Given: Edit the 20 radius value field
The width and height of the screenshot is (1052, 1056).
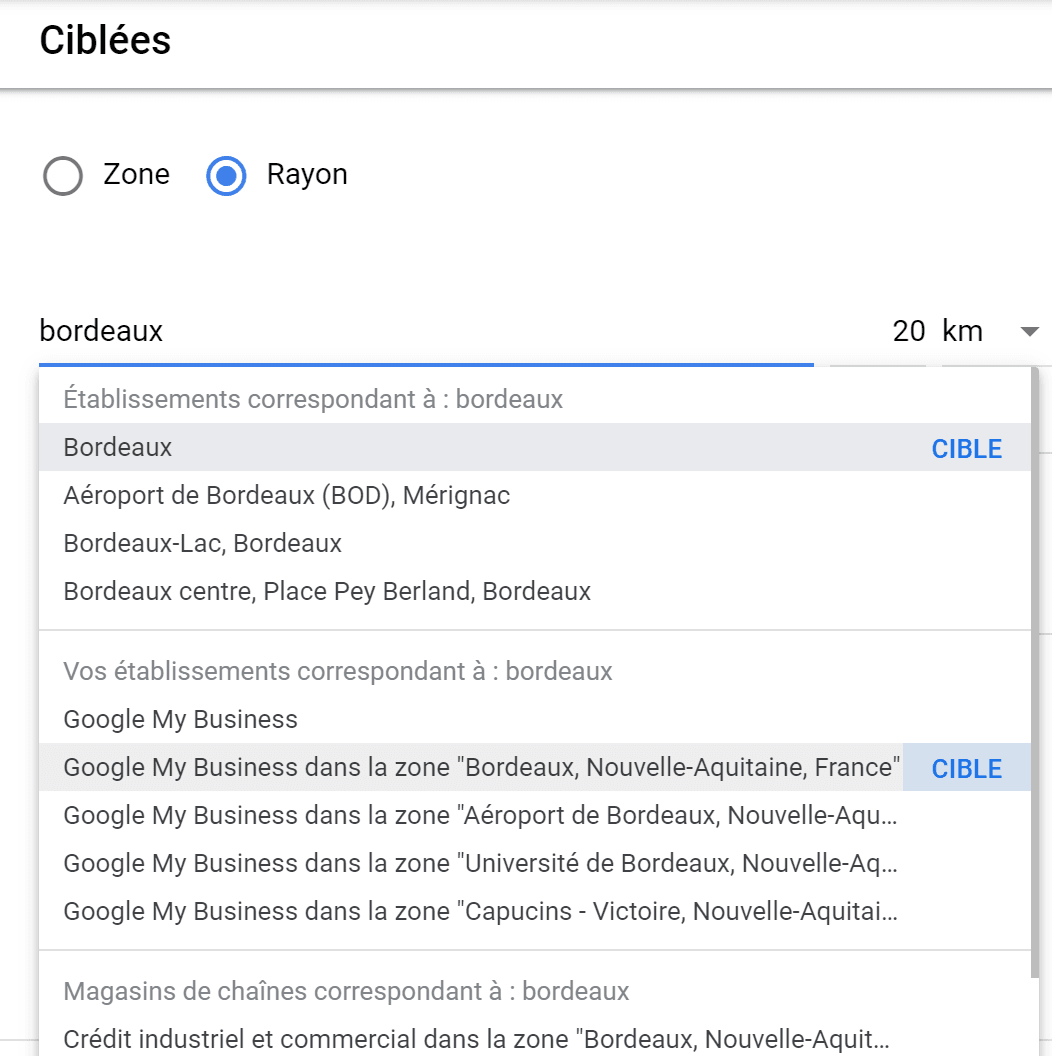Looking at the screenshot, I should pyautogui.click(x=908, y=331).
